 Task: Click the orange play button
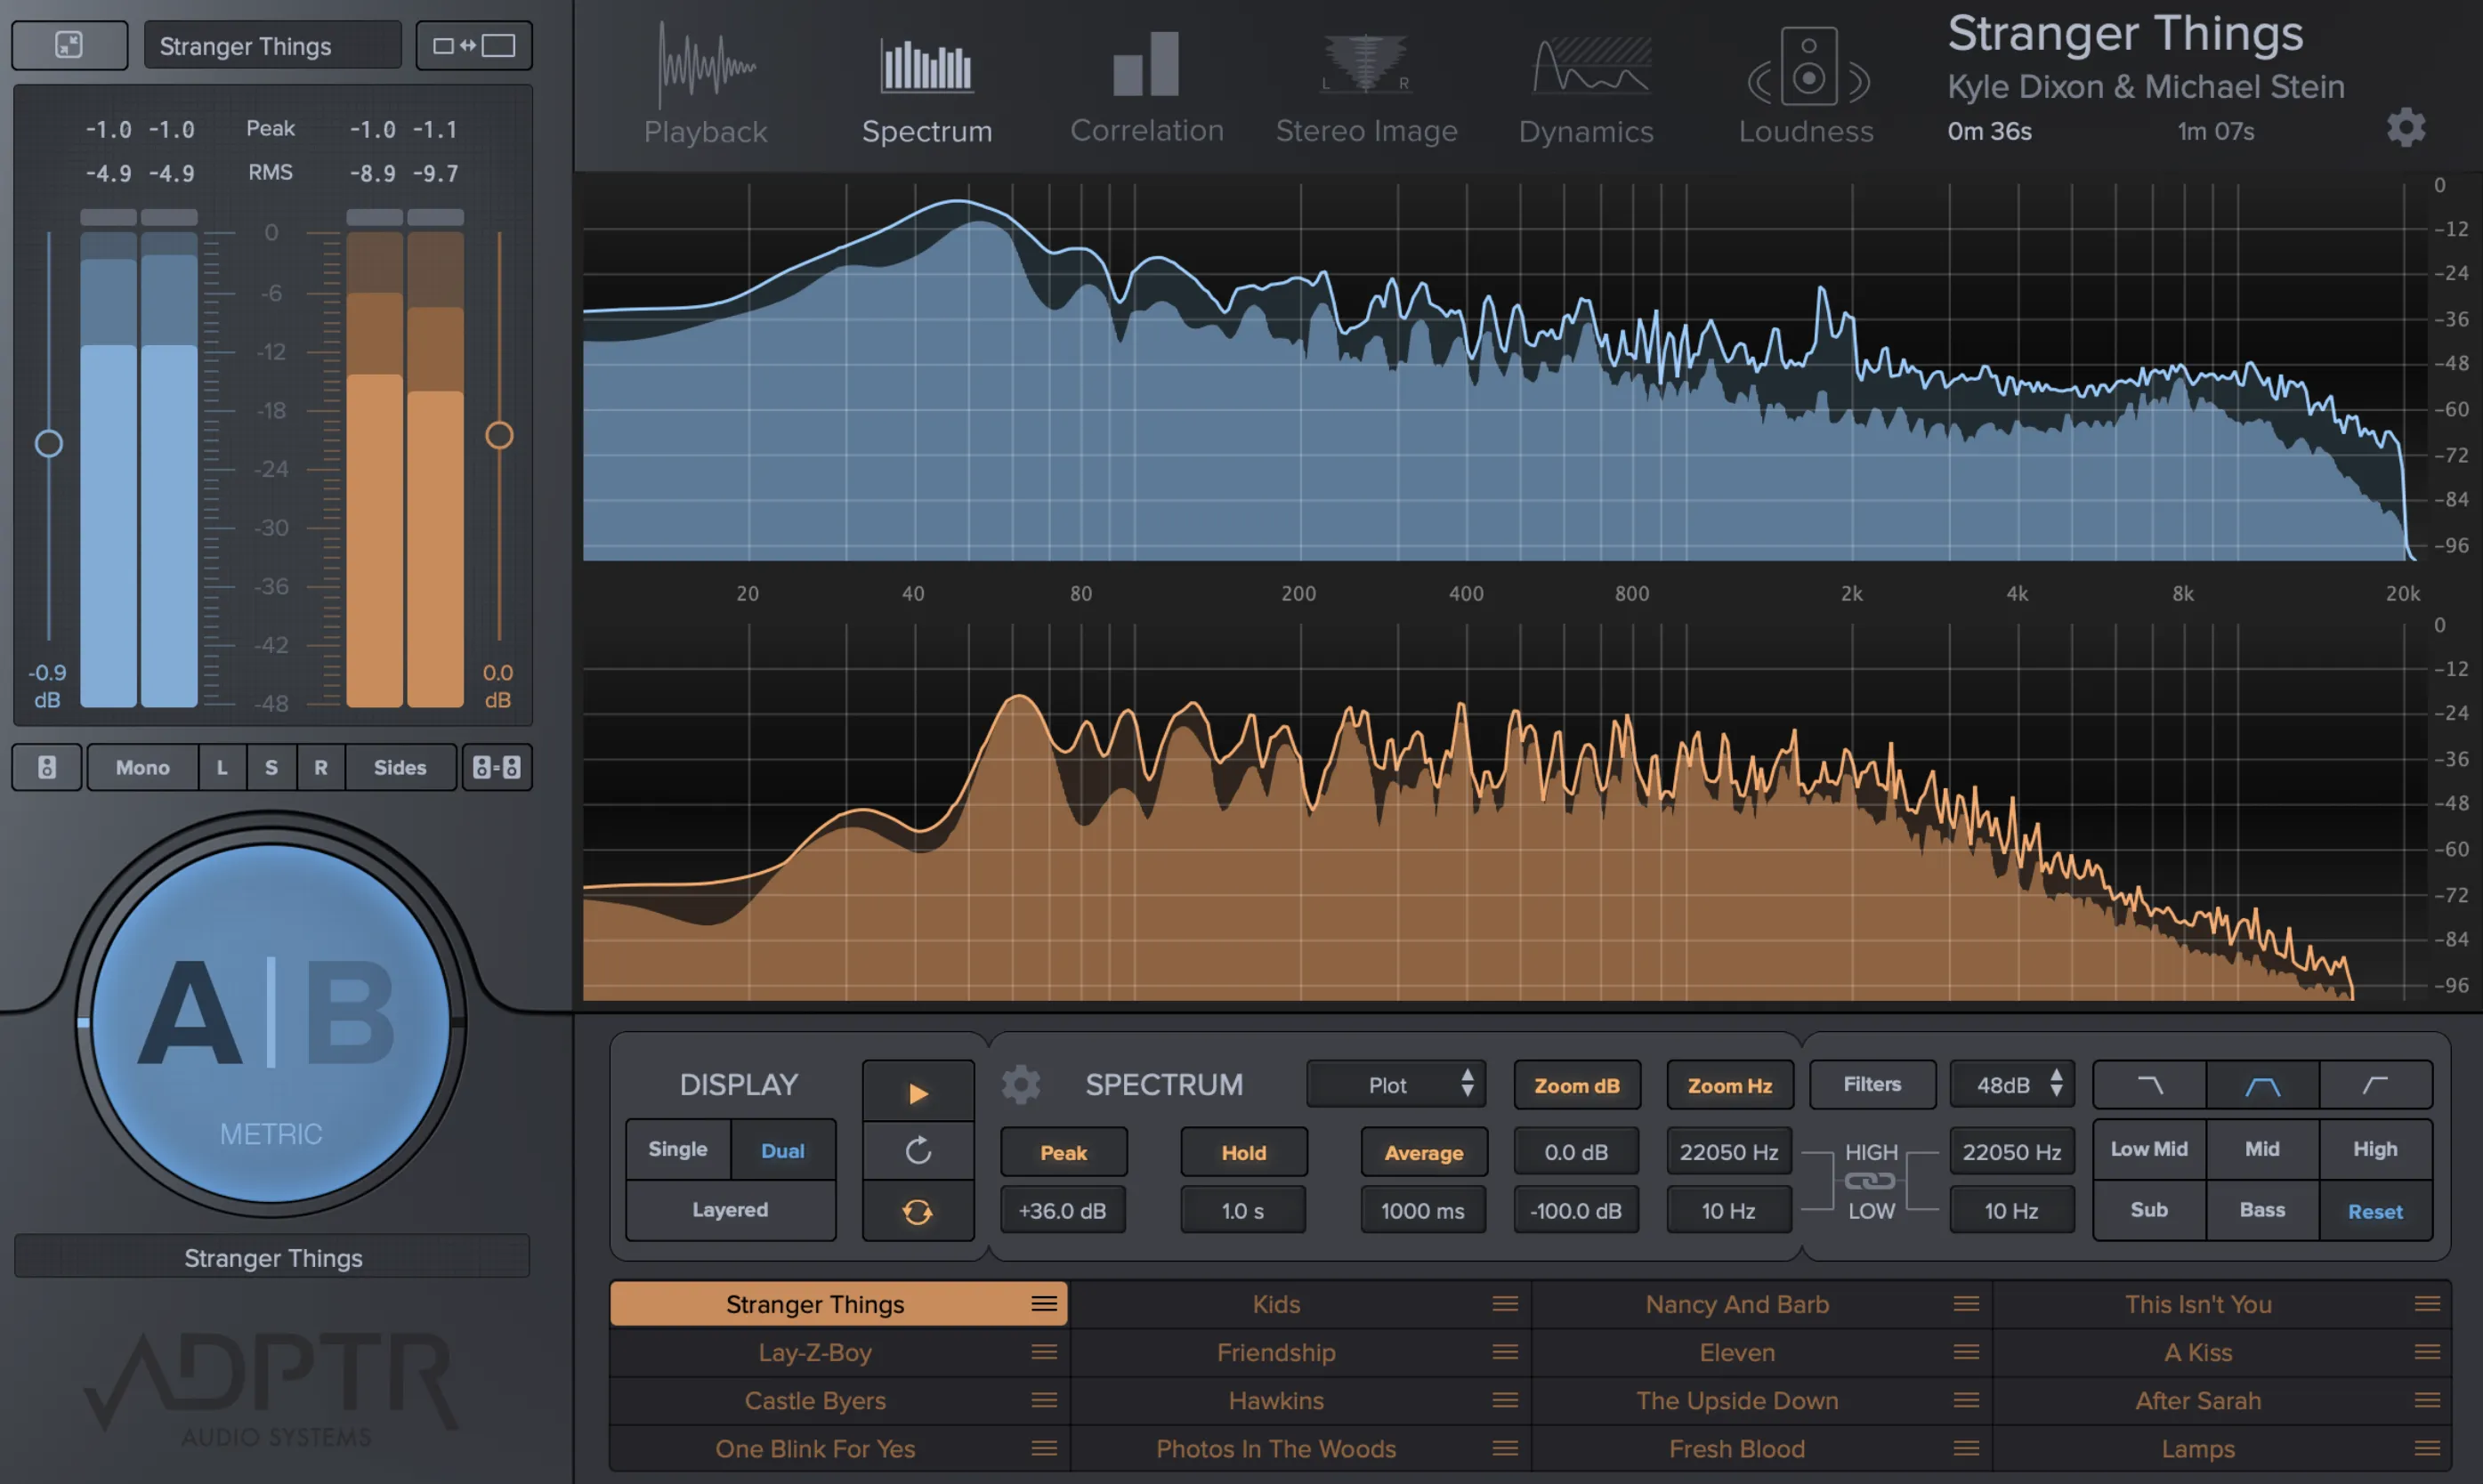pos(918,1092)
